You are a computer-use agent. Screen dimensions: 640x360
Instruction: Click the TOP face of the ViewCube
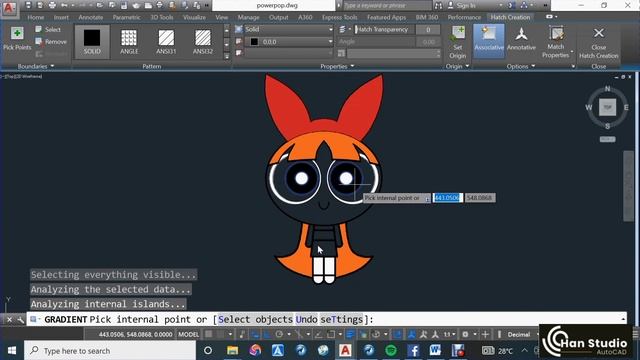[x=607, y=107]
